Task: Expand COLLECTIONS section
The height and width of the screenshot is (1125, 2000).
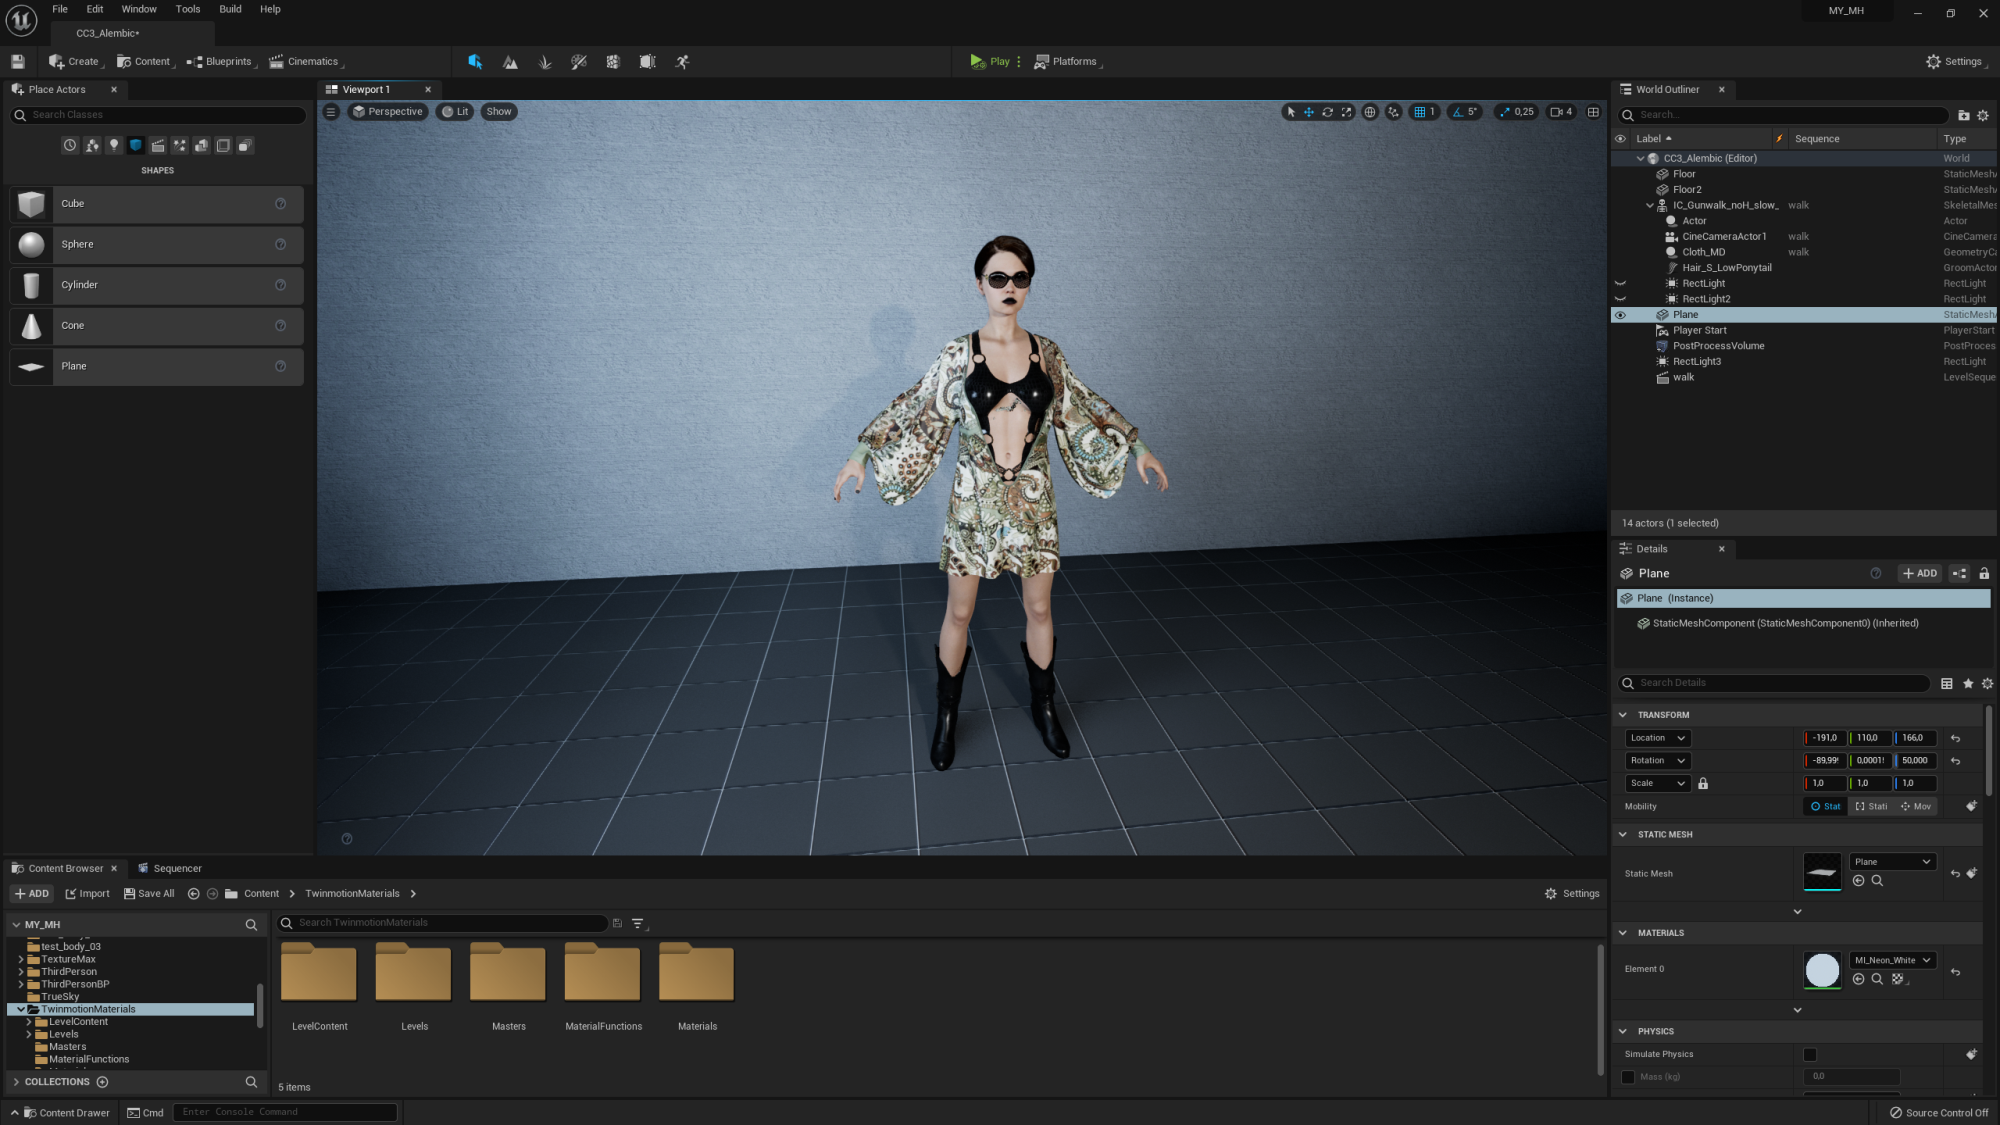Action: [x=16, y=1083]
